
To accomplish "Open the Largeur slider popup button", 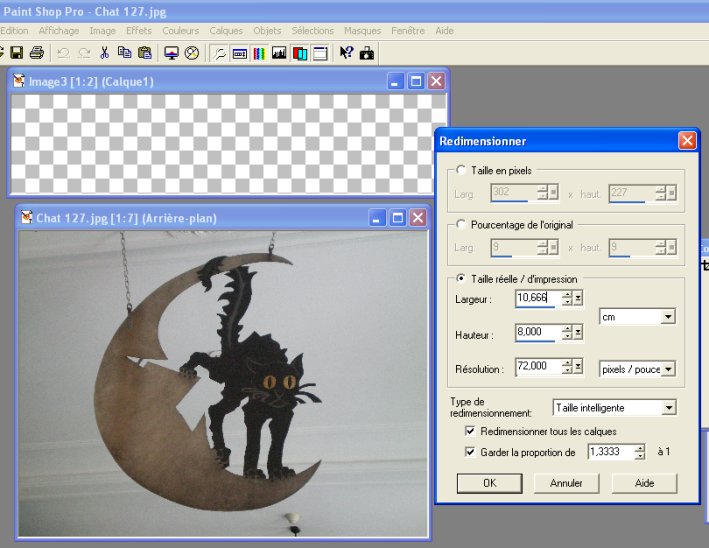I will click(578, 298).
